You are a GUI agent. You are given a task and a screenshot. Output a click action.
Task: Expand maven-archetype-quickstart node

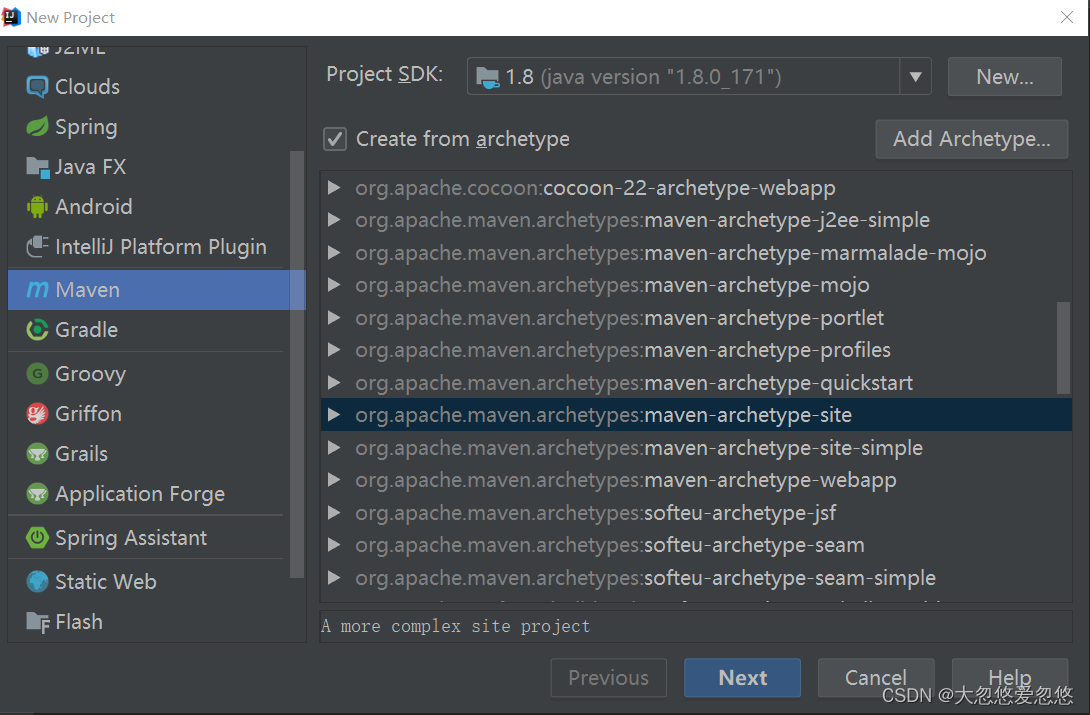[334, 382]
